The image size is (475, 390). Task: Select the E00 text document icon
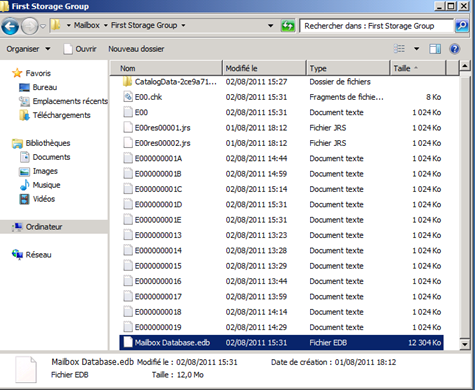(x=128, y=112)
